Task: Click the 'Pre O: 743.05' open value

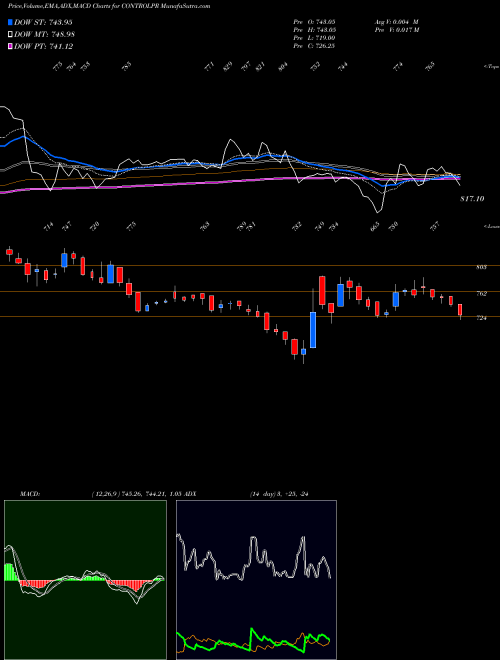Action: click(x=314, y=21)
